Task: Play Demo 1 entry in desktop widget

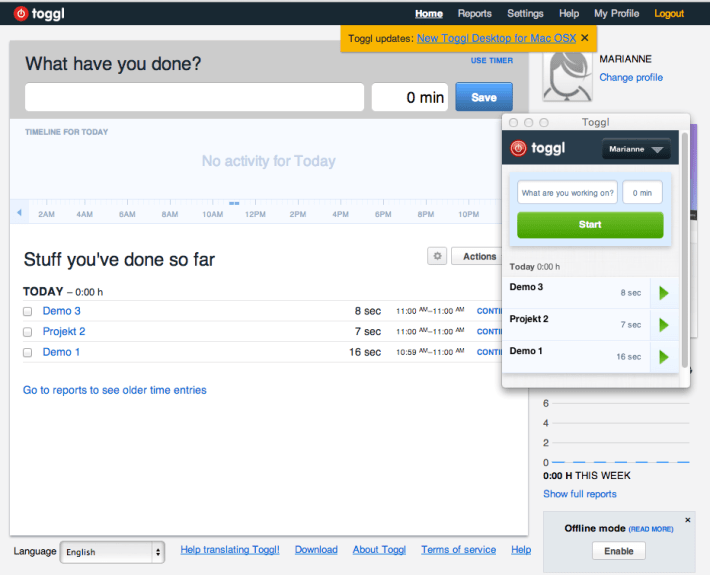Action: 663,357
